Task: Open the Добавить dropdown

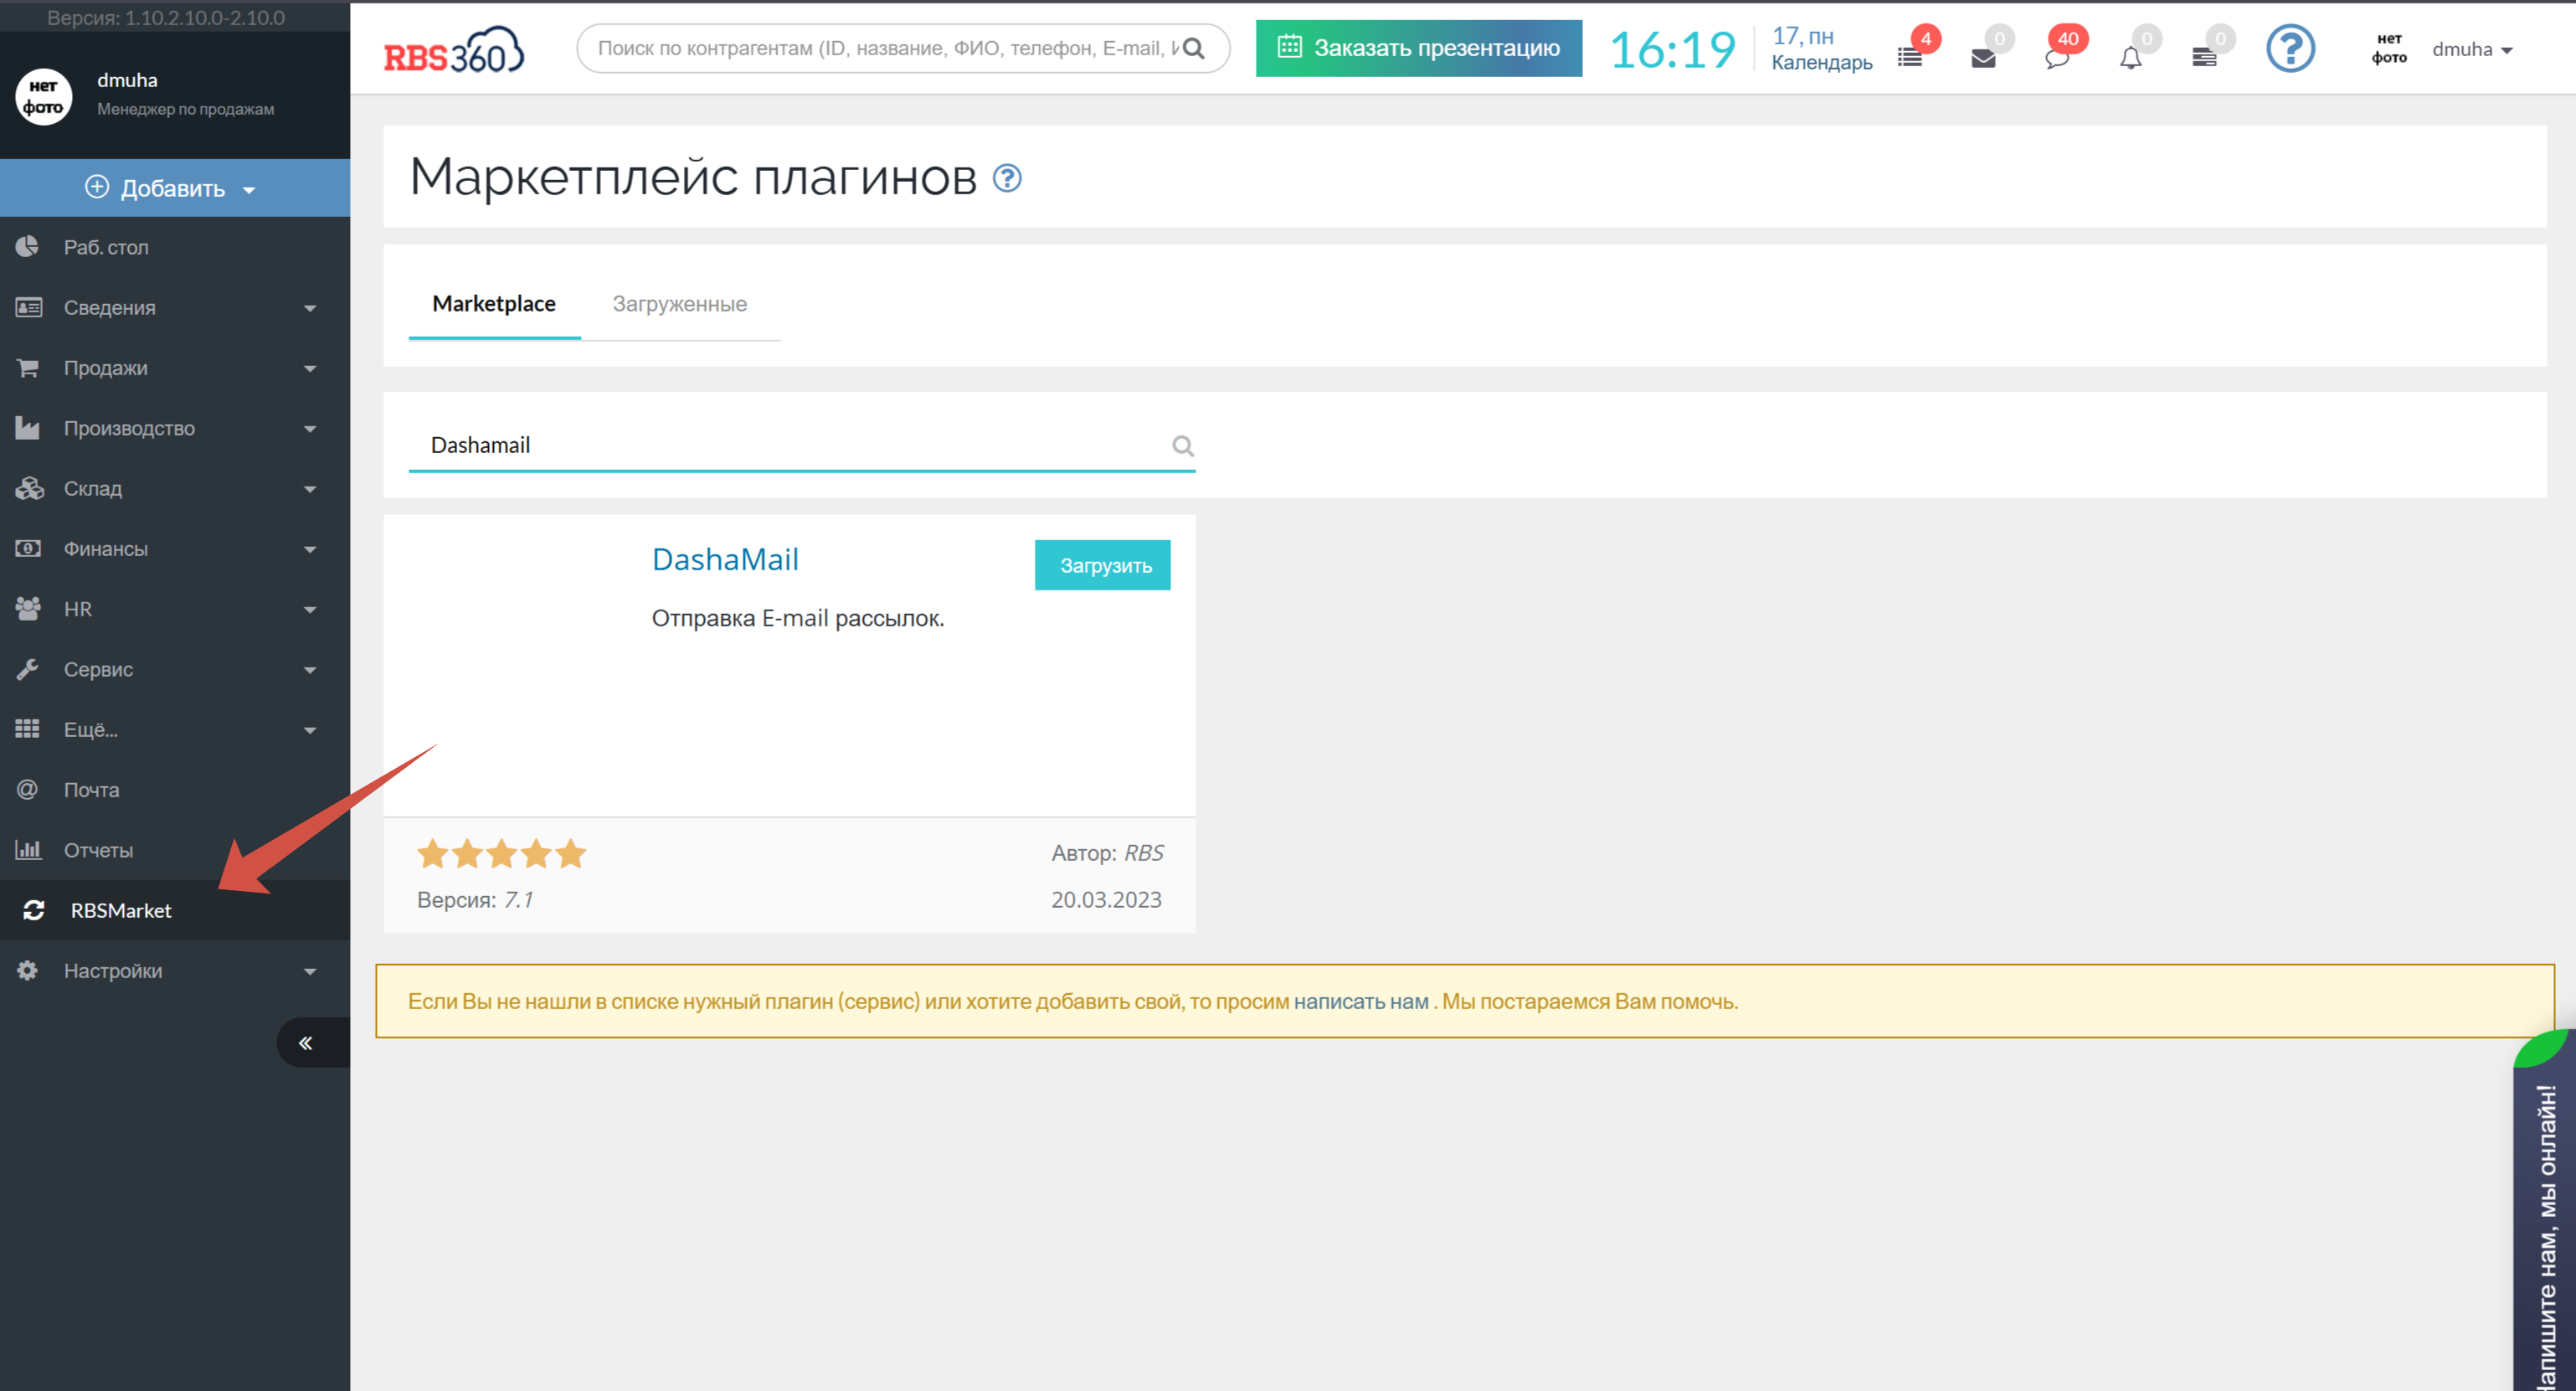Action: tap(175, 188)
